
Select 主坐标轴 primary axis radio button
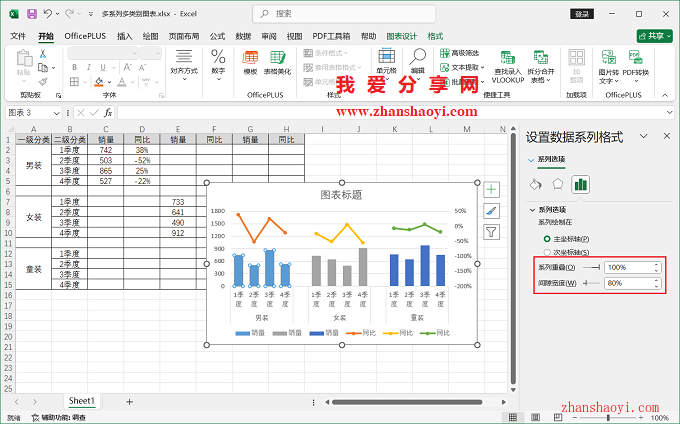[547, 239]
